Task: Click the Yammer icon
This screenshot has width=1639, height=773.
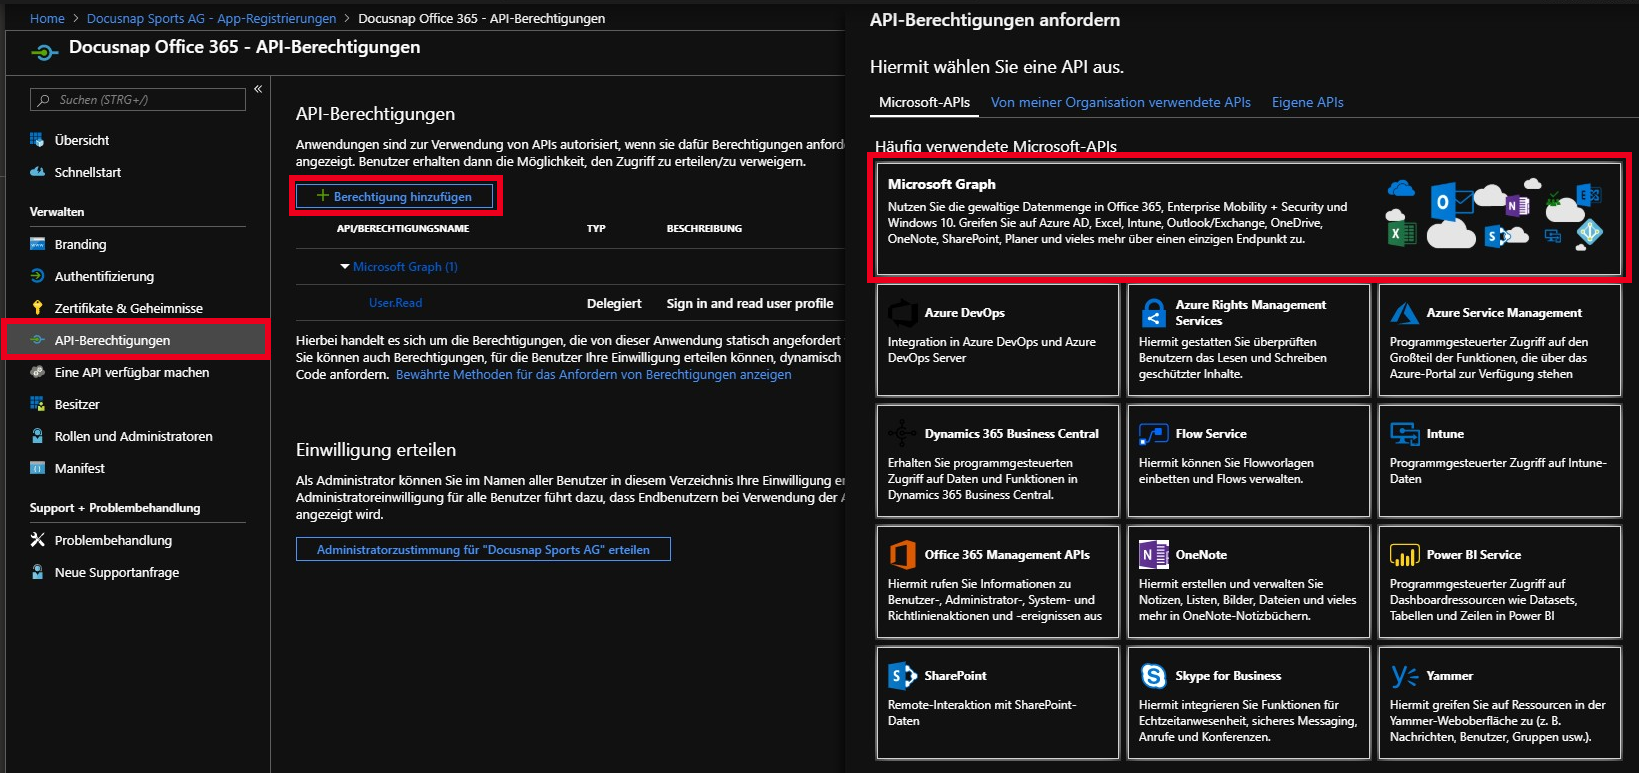Action: click(x=1405, y=676)
